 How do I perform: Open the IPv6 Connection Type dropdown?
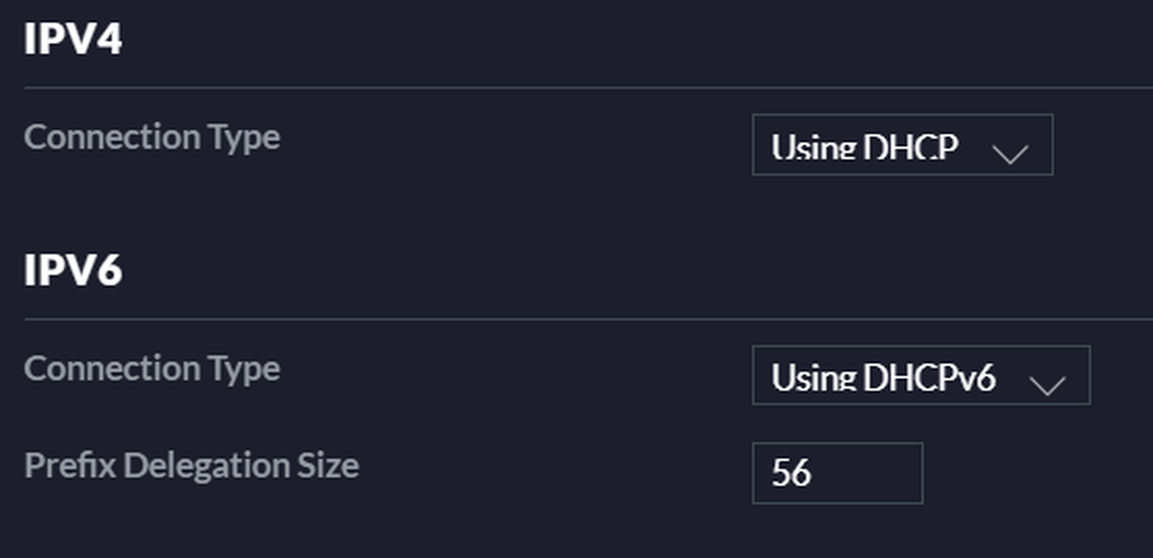click(x=920, y=376)
